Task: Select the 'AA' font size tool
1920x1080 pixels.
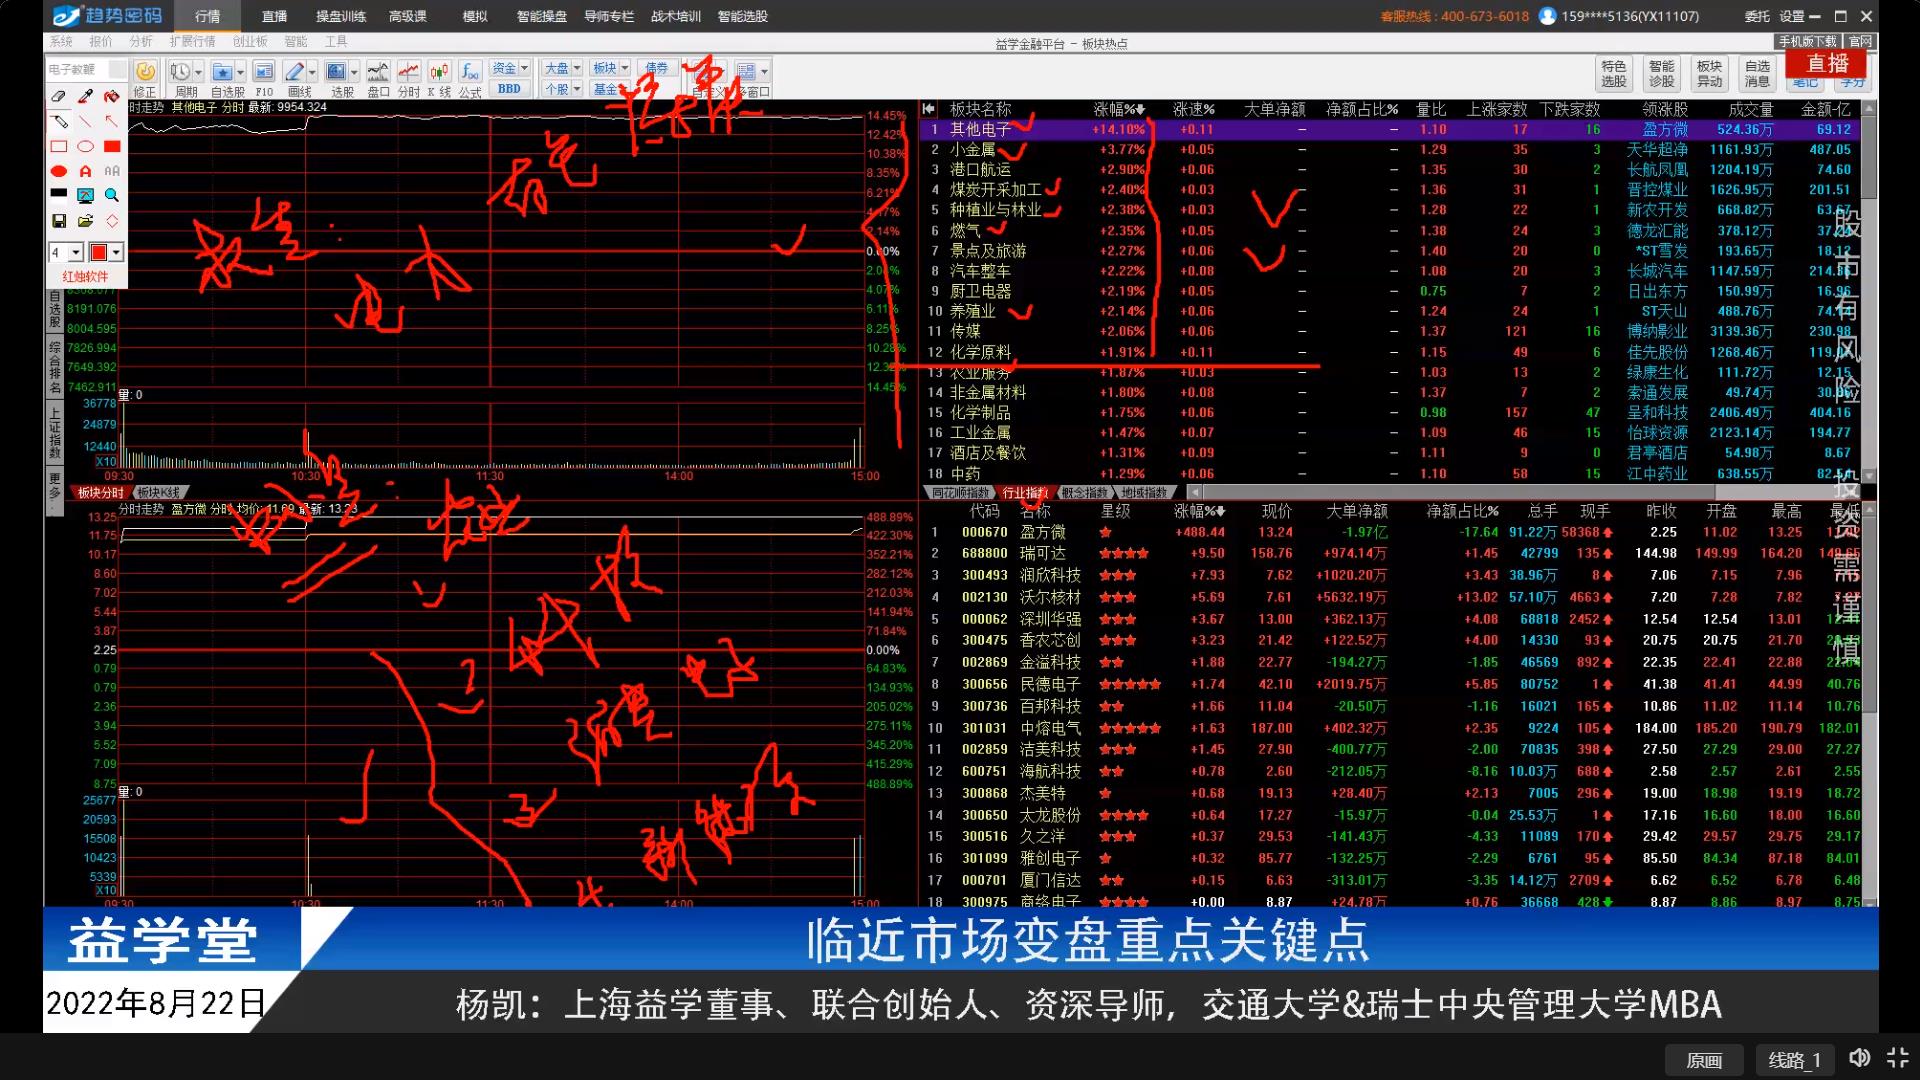Action: click(x=111, y=171)
